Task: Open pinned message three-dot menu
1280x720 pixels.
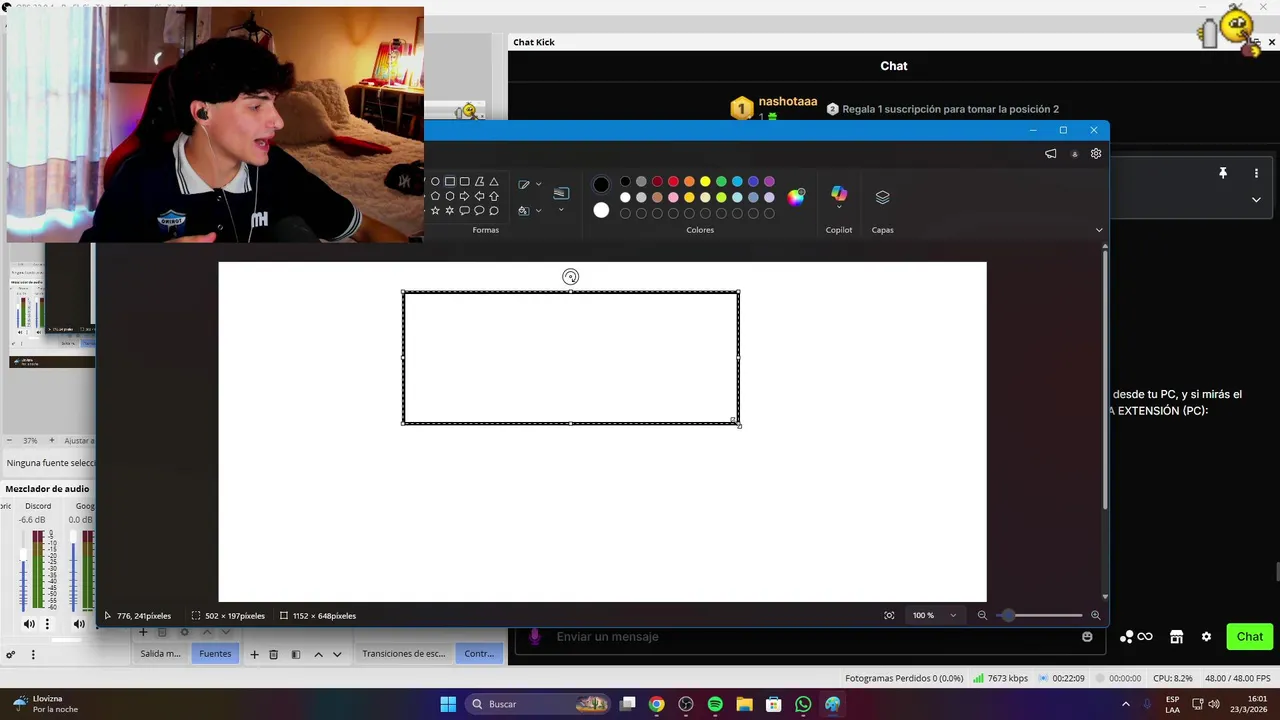Action: [x=1256, y=173]
